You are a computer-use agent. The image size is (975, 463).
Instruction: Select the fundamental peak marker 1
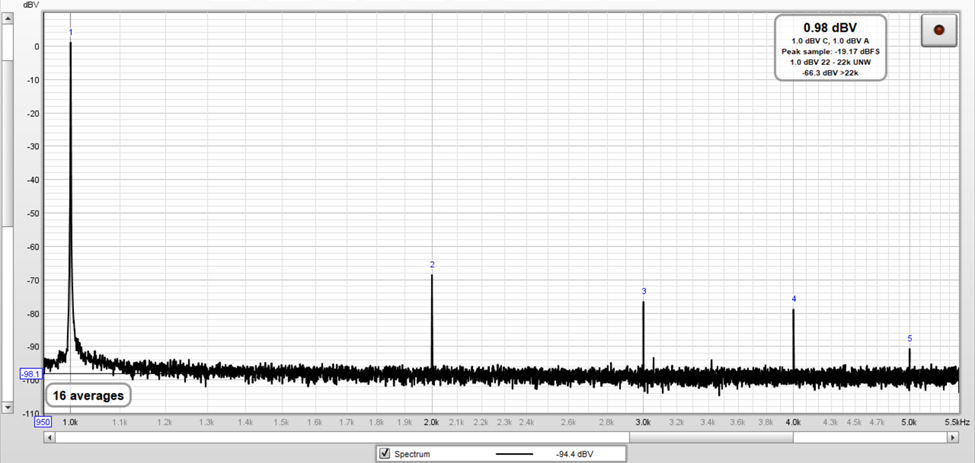pos(71,33)
